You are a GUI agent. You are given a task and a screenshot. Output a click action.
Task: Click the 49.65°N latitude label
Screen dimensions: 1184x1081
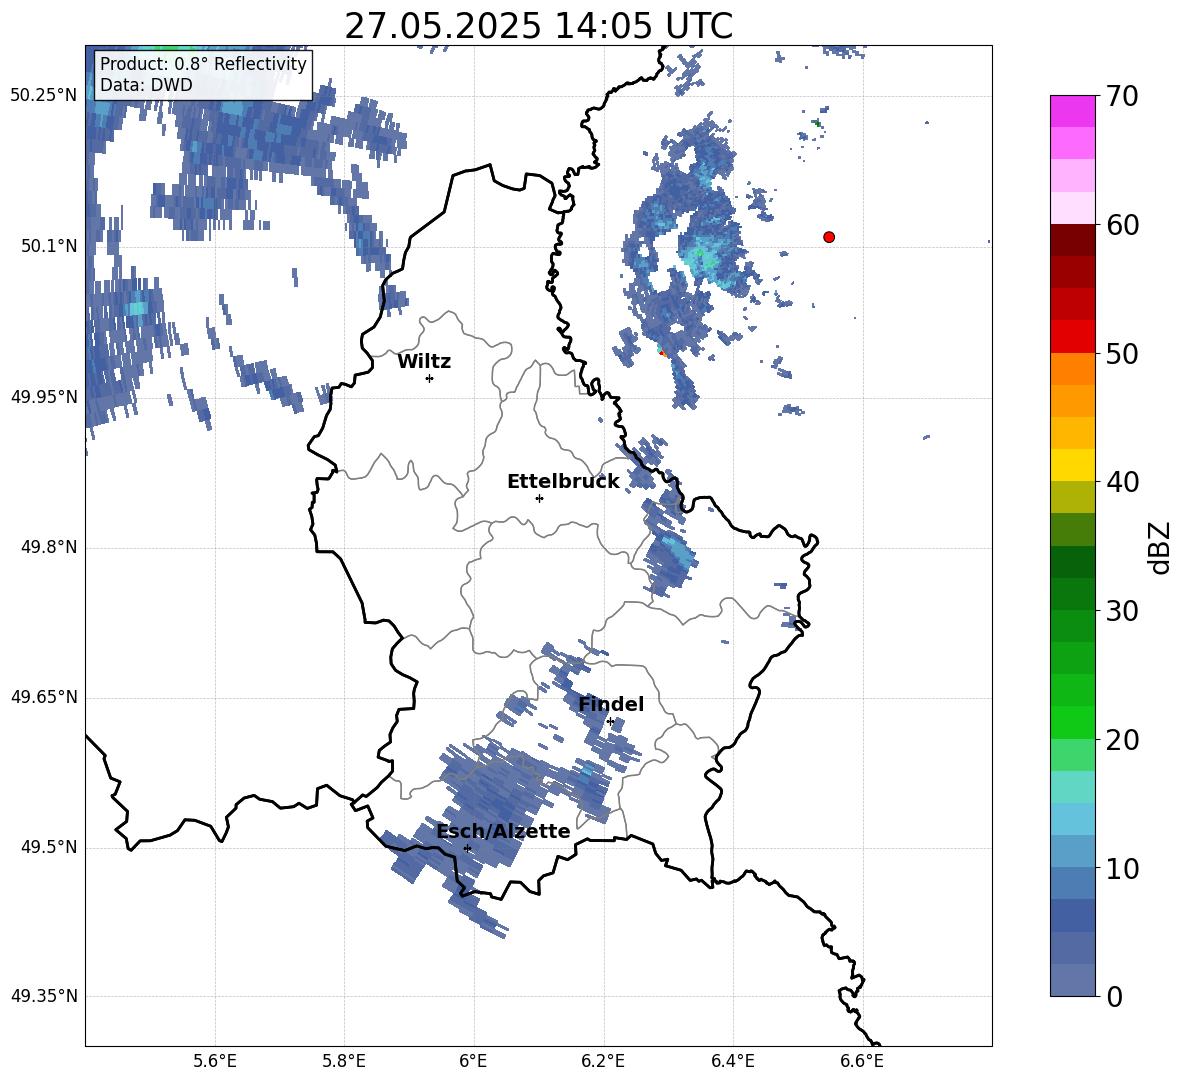pyautogui.click(x=44, y=698)
